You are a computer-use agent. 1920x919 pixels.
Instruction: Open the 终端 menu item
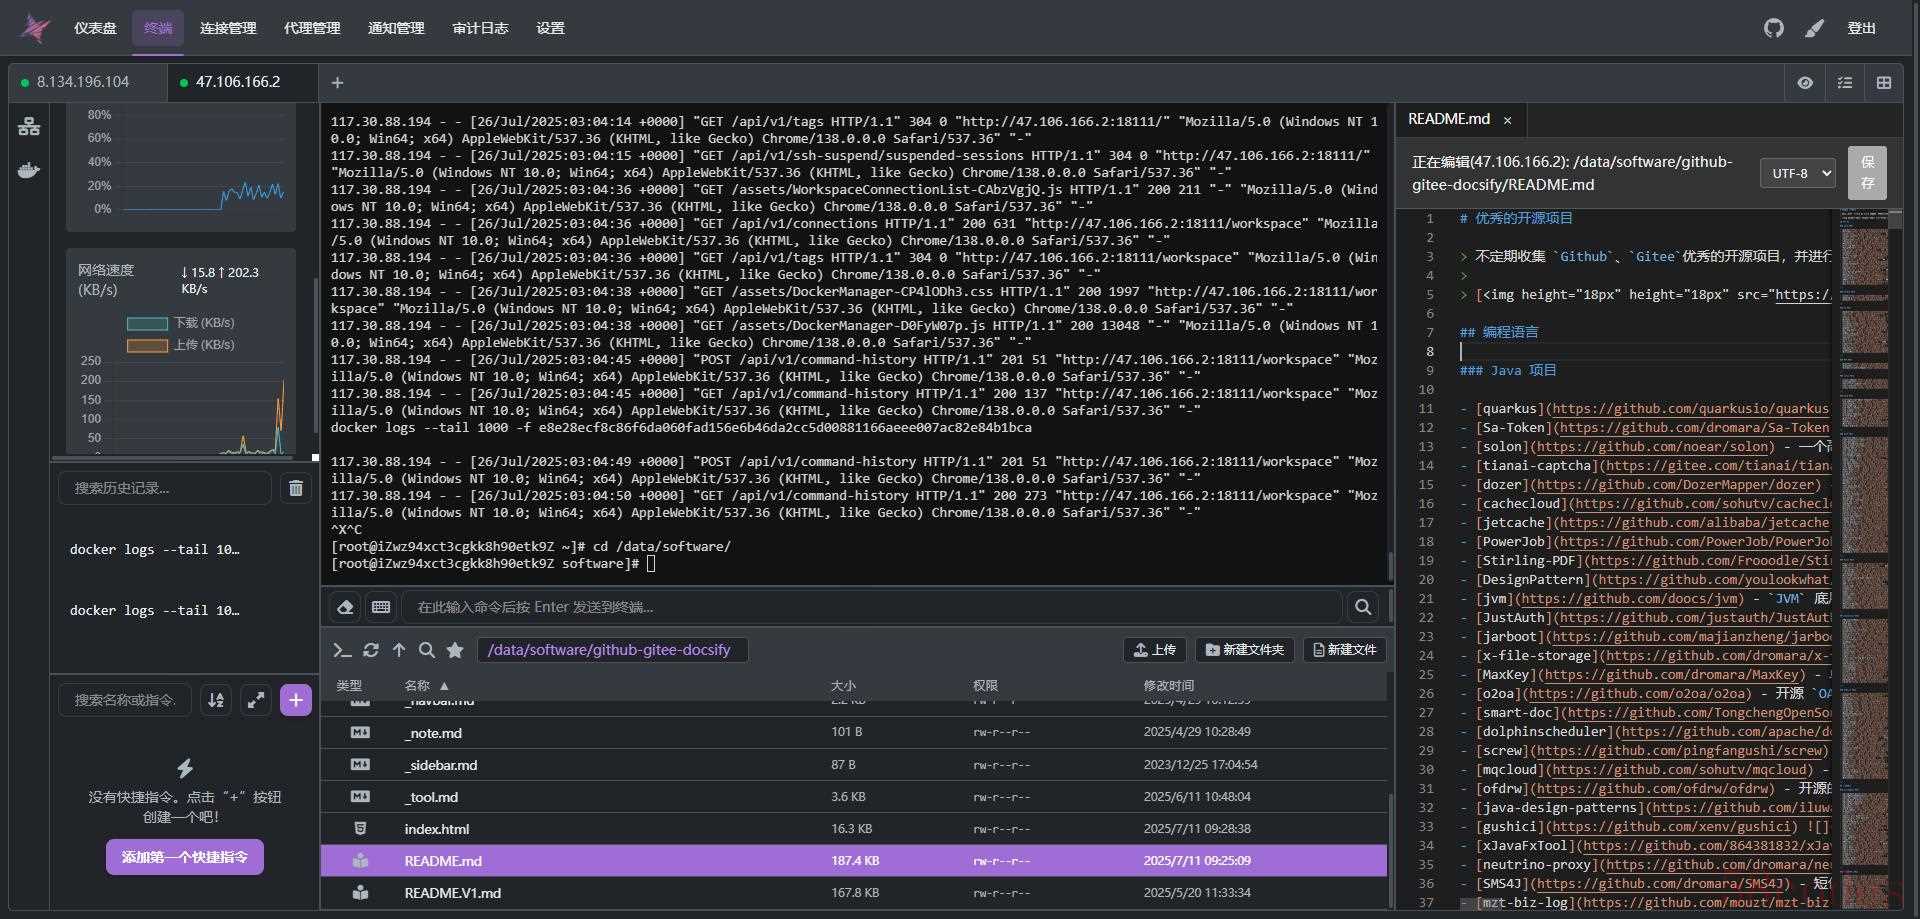(x=158, y=28)
